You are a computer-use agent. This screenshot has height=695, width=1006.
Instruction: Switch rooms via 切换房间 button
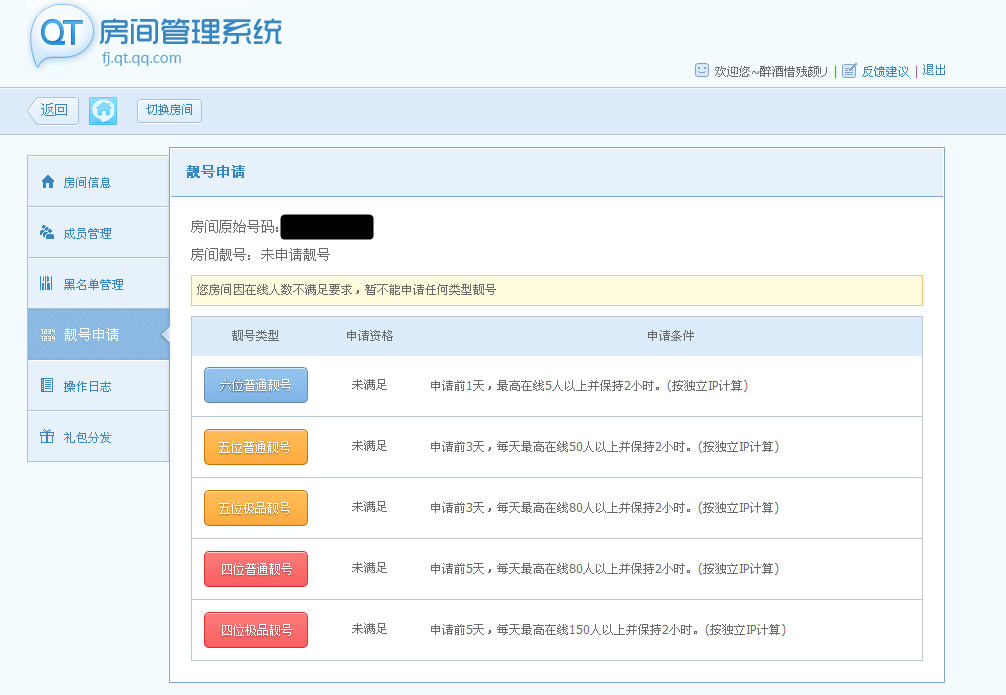point(169,110)
